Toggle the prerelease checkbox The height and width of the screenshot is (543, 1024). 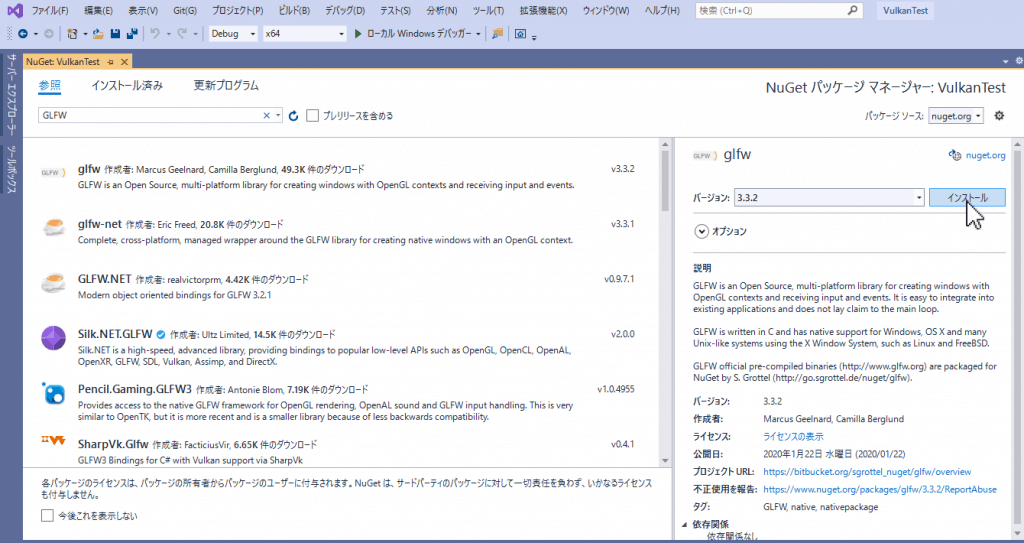point(312,116)
